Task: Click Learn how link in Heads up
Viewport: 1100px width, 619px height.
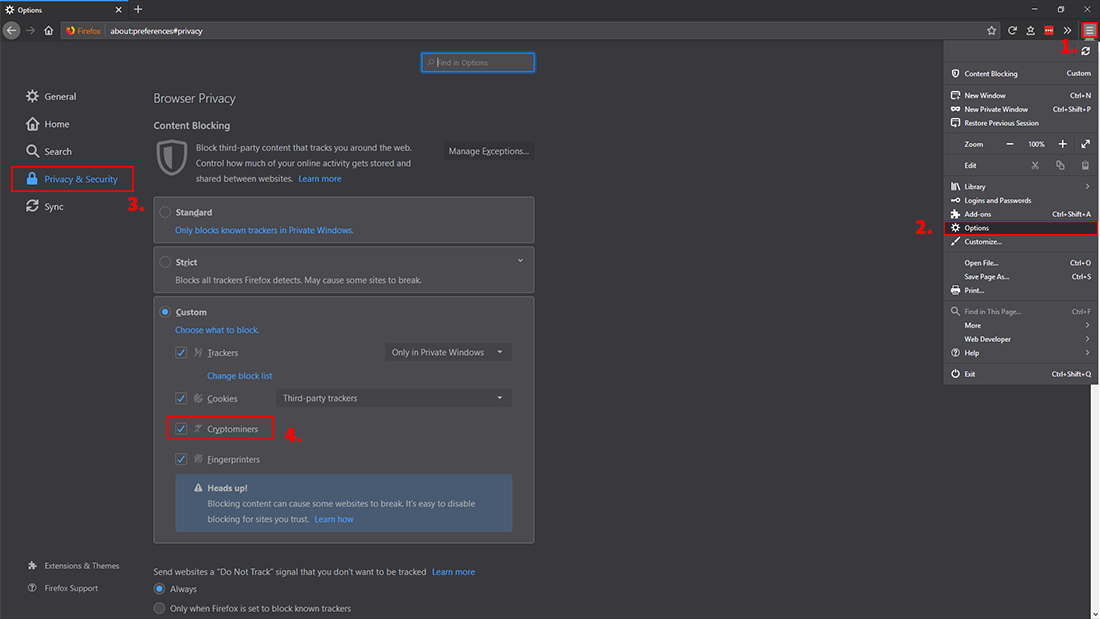Action: click(x=334, y=519)
